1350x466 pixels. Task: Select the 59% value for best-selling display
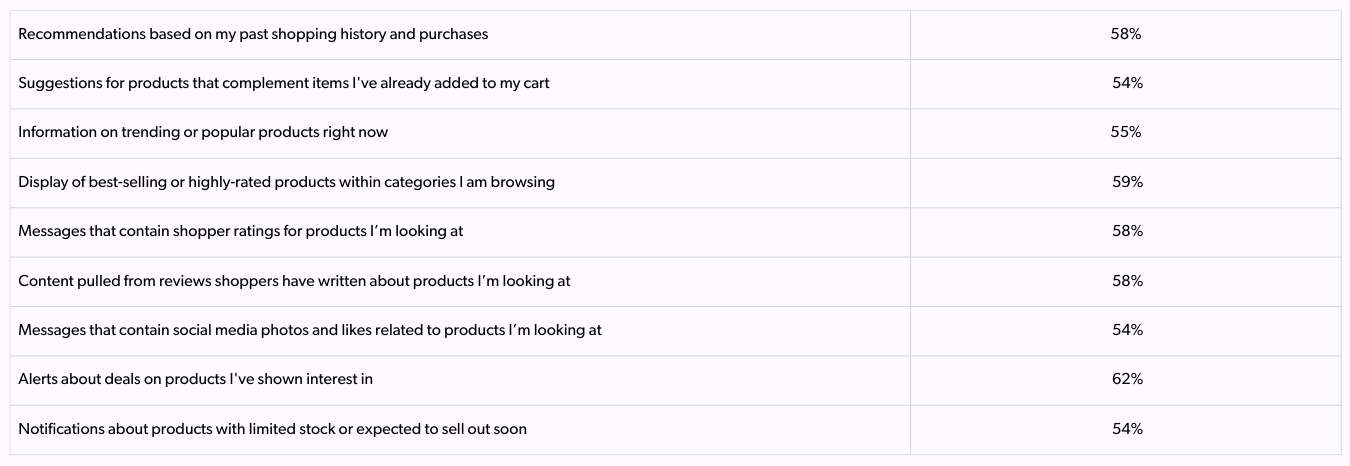click(1126, 182)
